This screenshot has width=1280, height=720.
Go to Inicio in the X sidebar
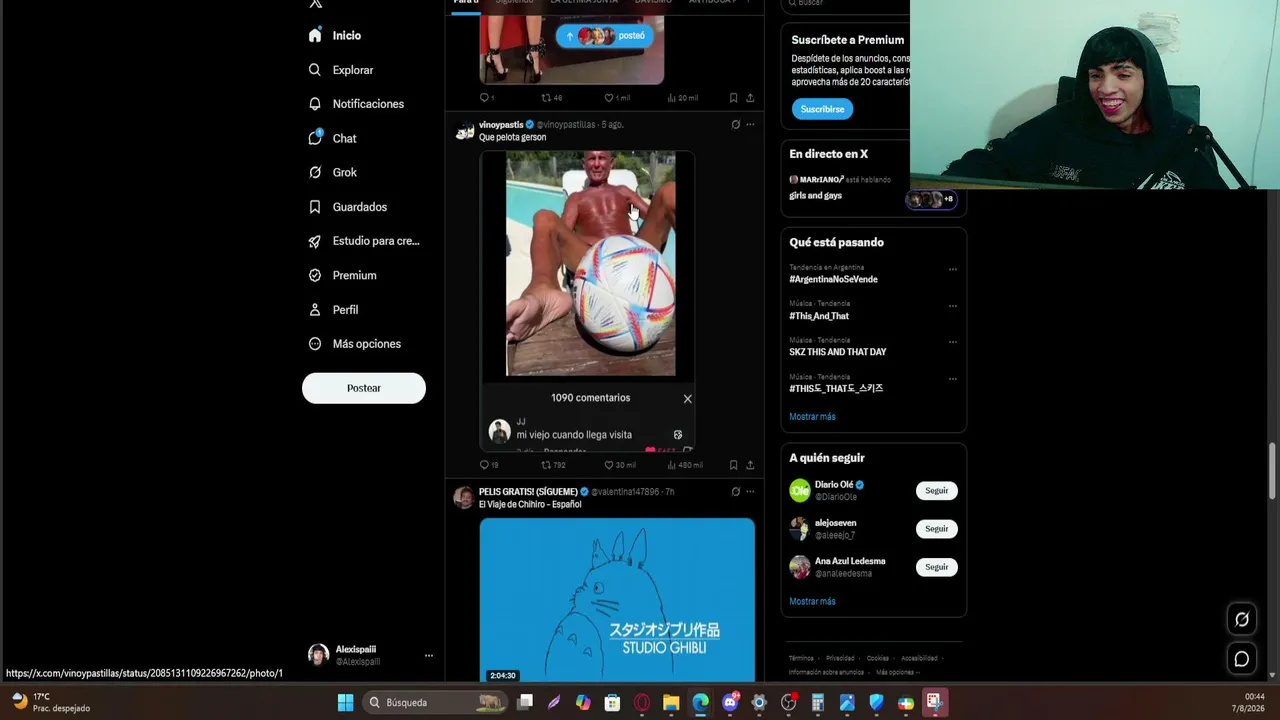click(x=335, y=35)
